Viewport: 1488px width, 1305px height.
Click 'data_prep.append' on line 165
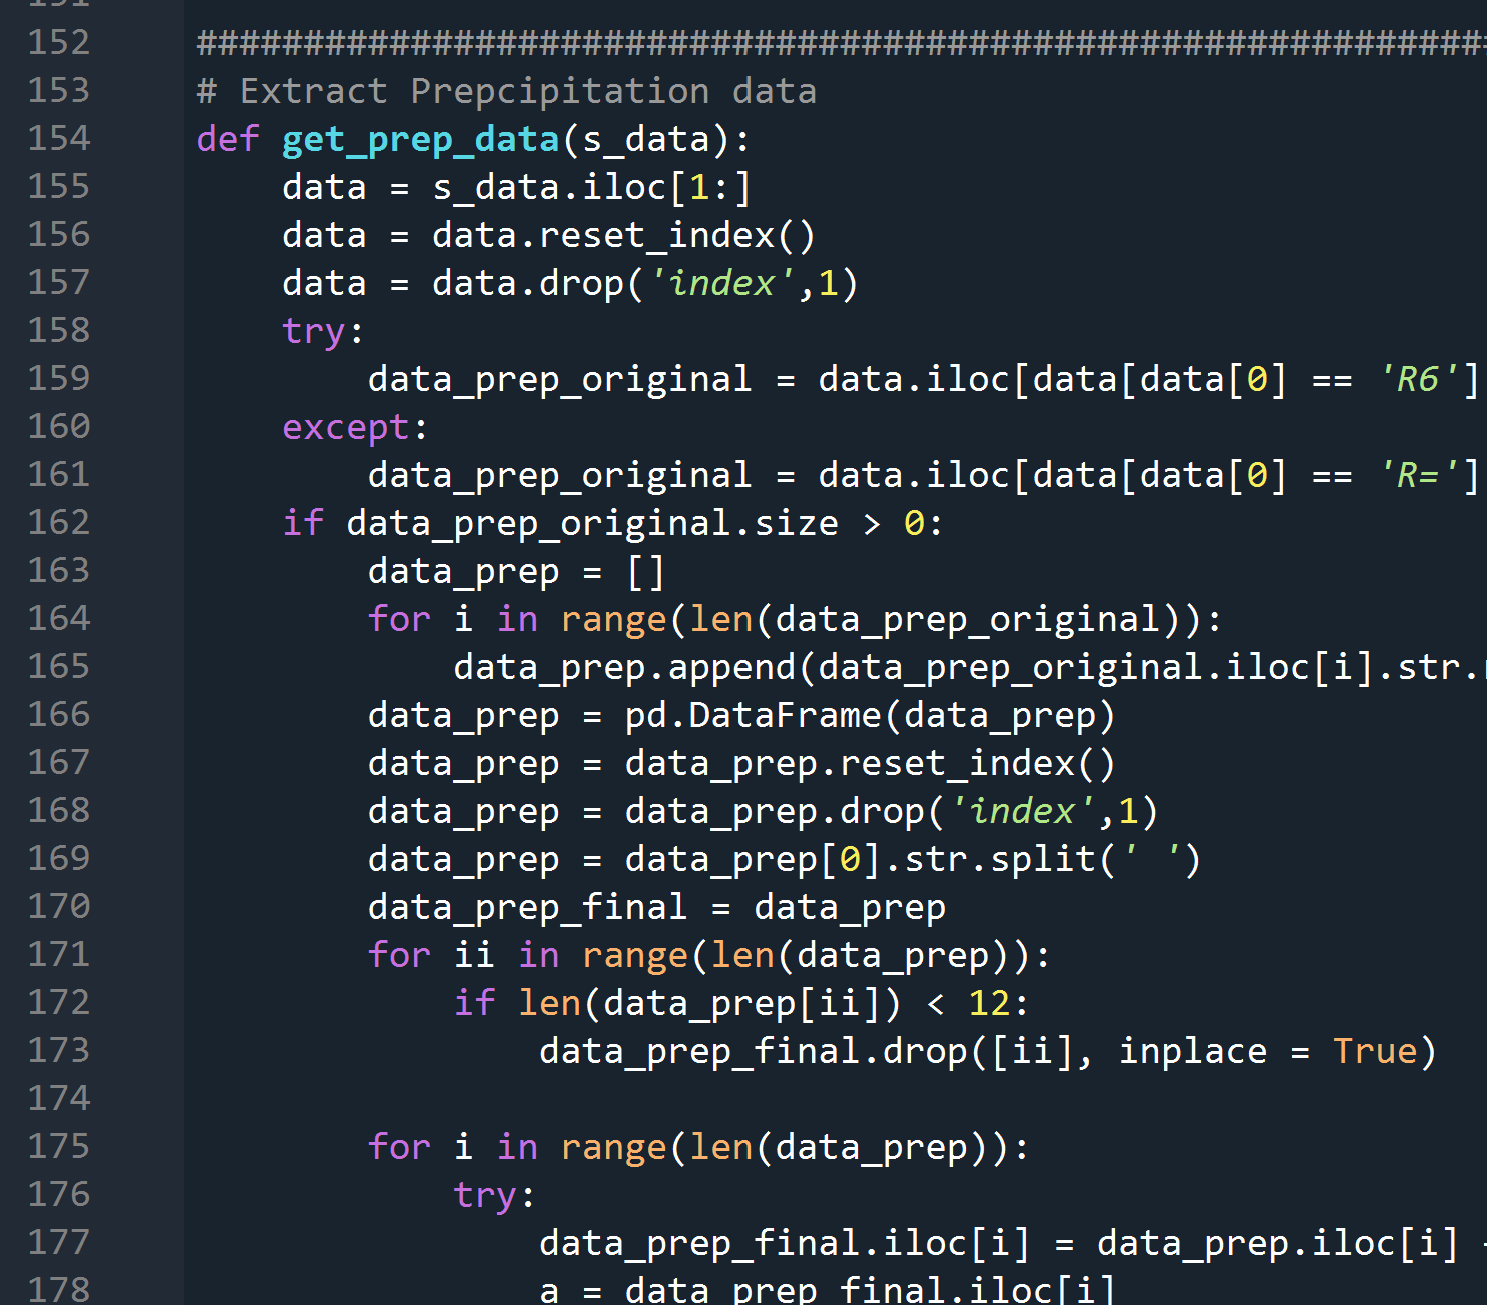pyautogui.click(x=625, y=667)
